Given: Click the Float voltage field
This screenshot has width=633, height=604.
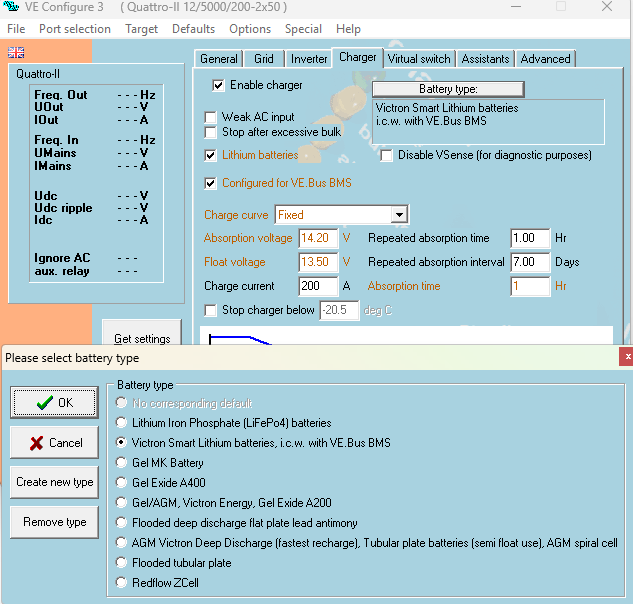Looking at the screenshot, I should 318,262.
